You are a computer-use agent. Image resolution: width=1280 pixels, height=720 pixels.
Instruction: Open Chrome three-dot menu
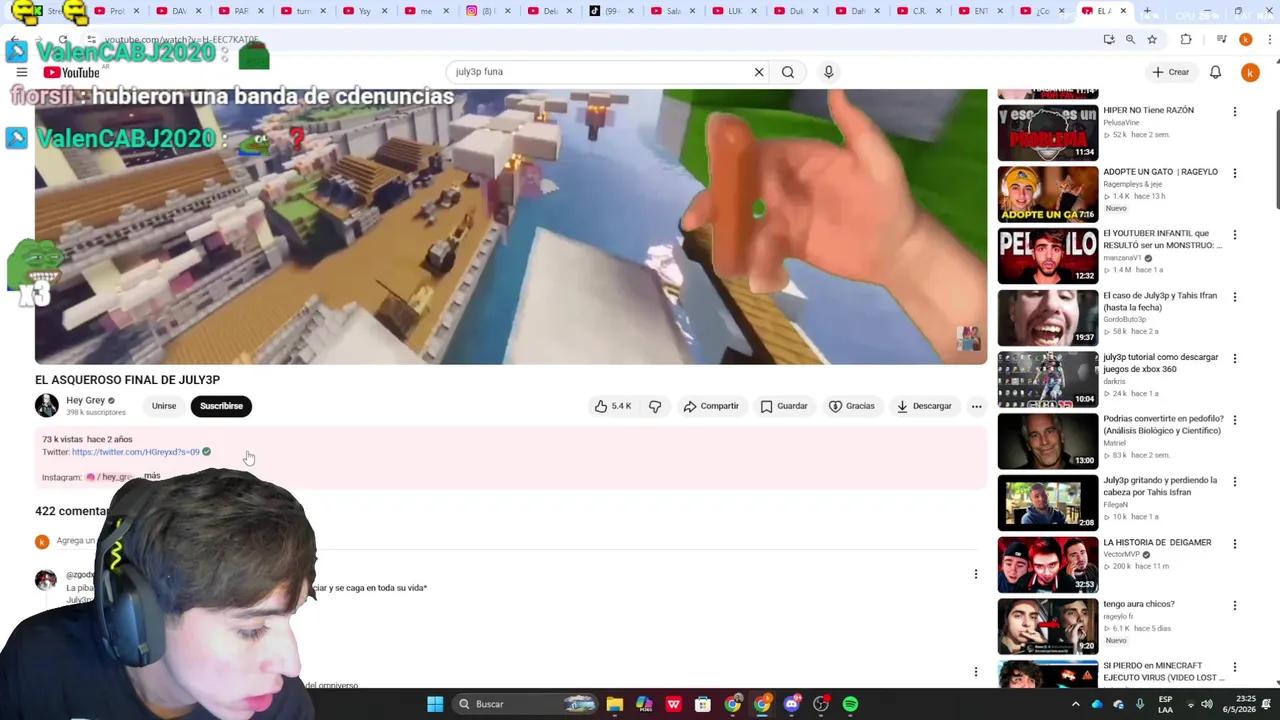pos(1268,39)
